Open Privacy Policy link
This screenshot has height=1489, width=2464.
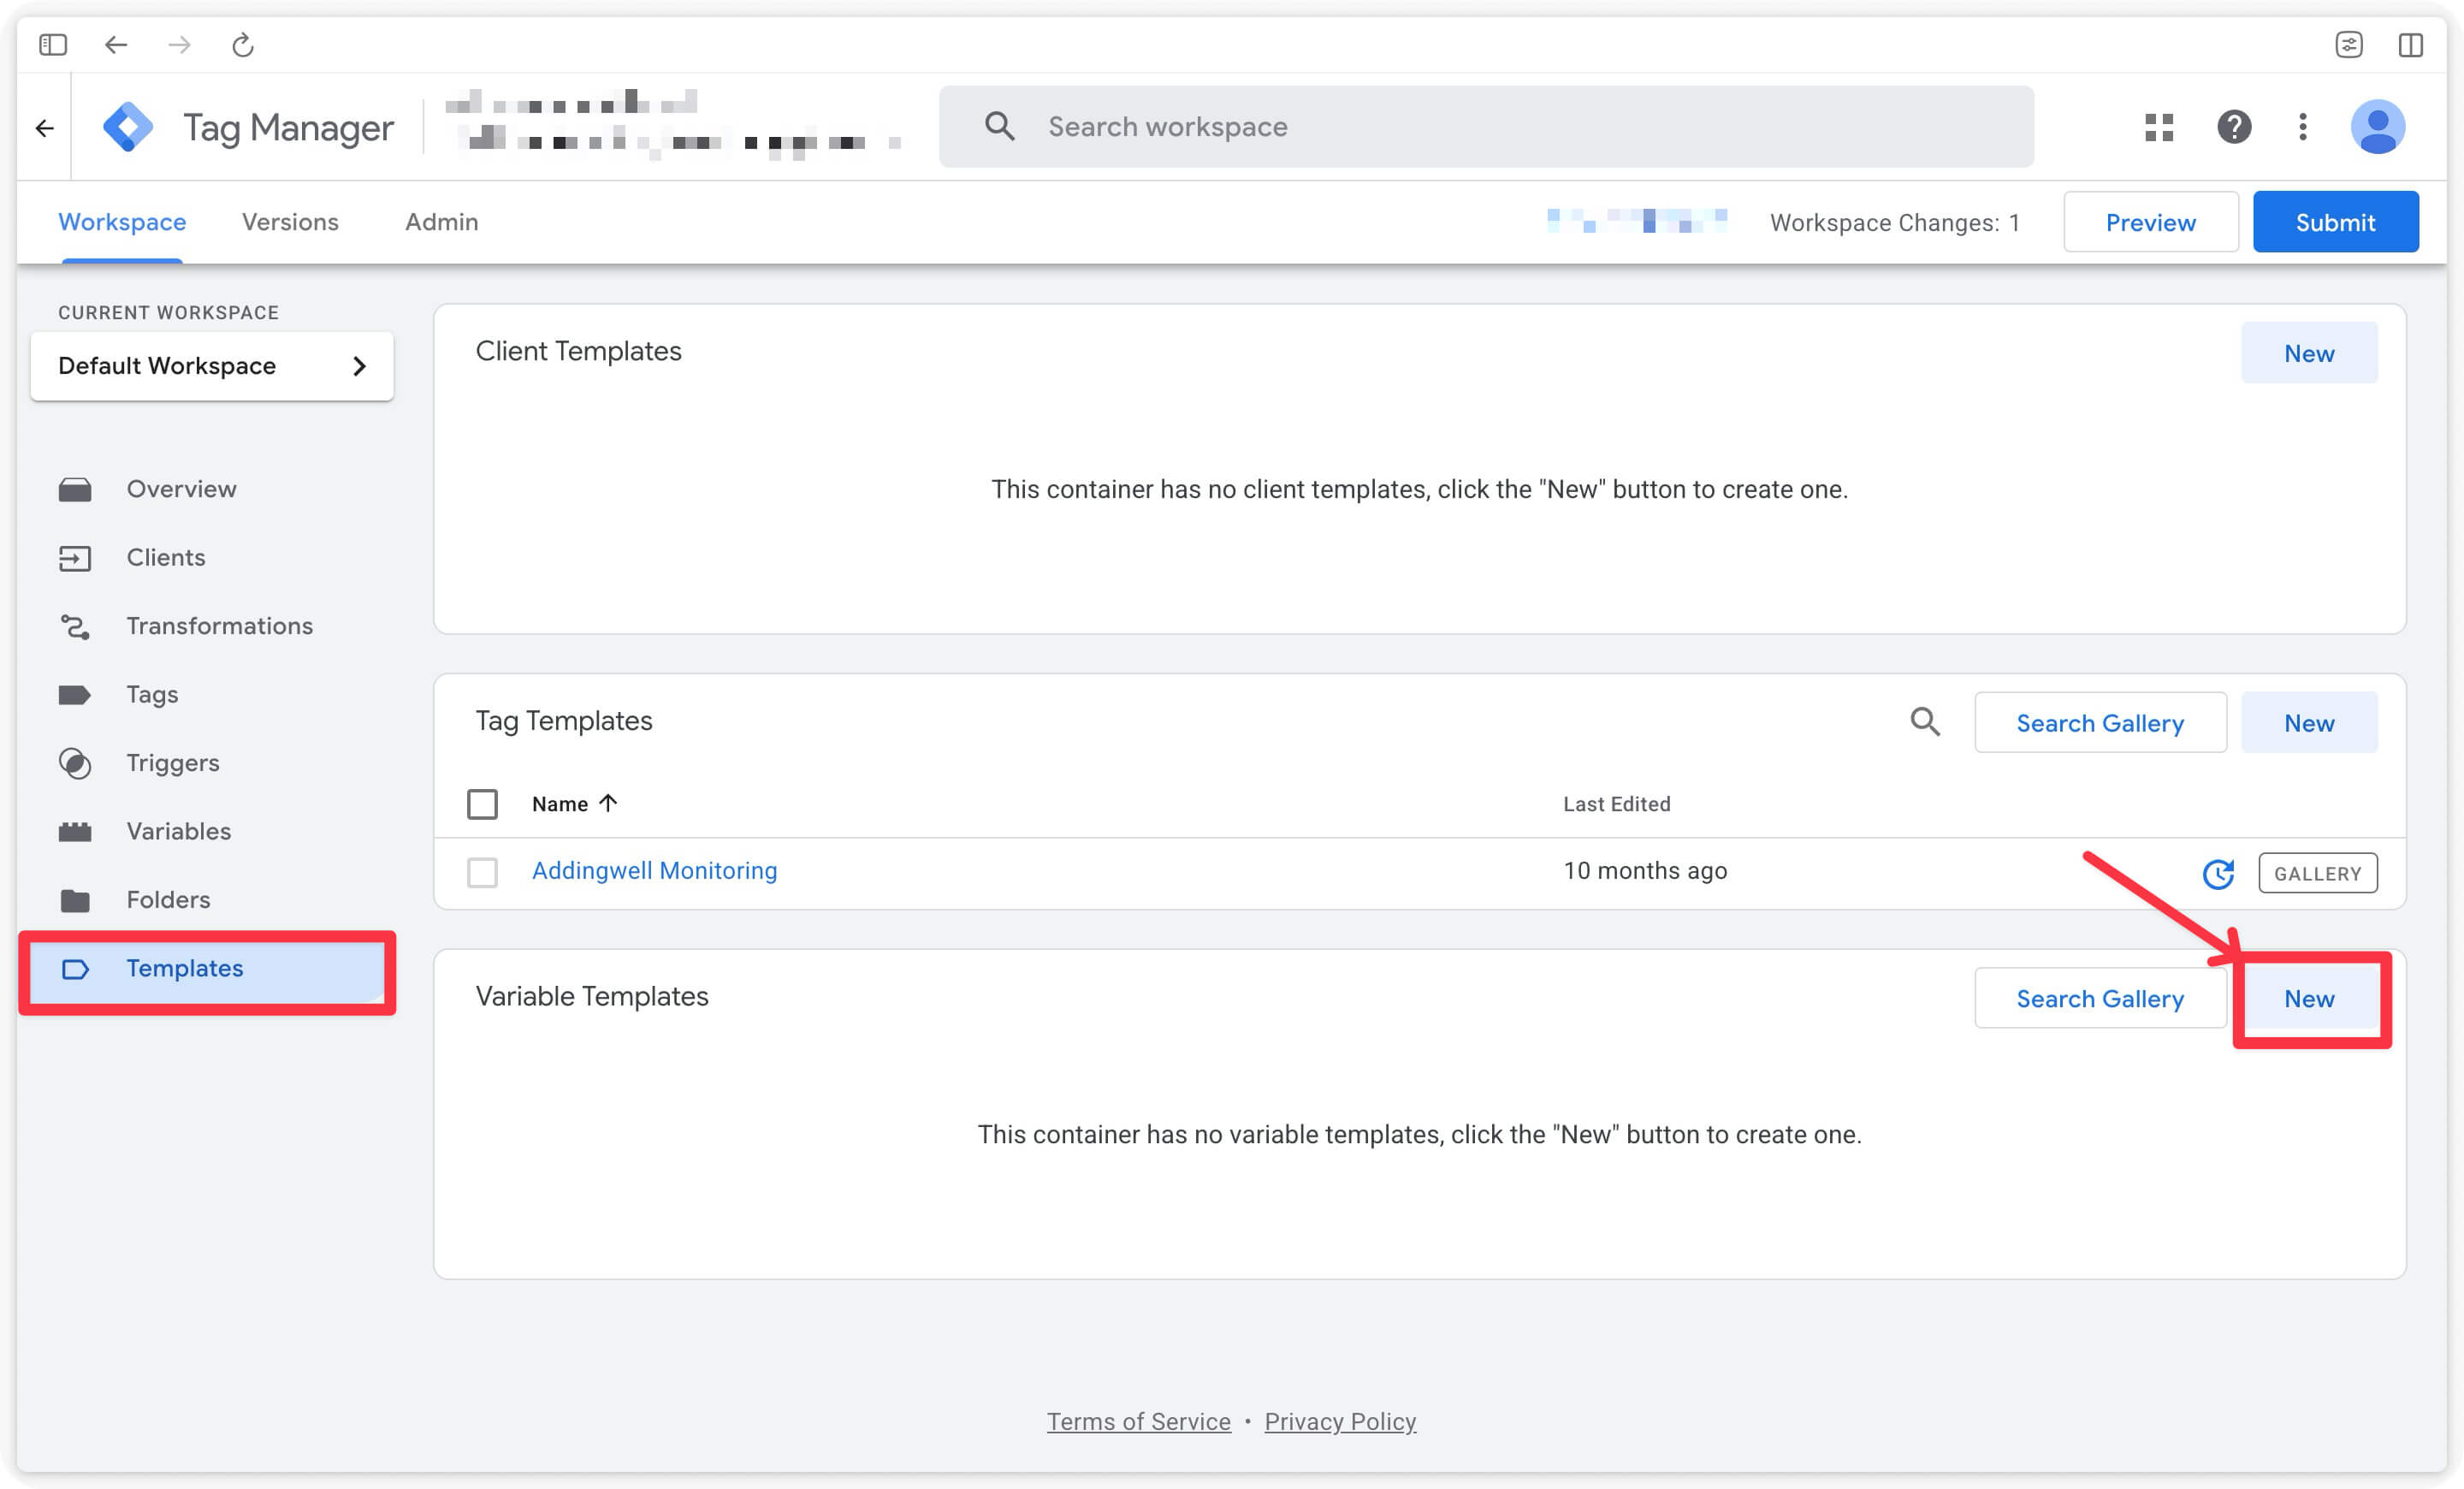(x=1340, y=1422)
